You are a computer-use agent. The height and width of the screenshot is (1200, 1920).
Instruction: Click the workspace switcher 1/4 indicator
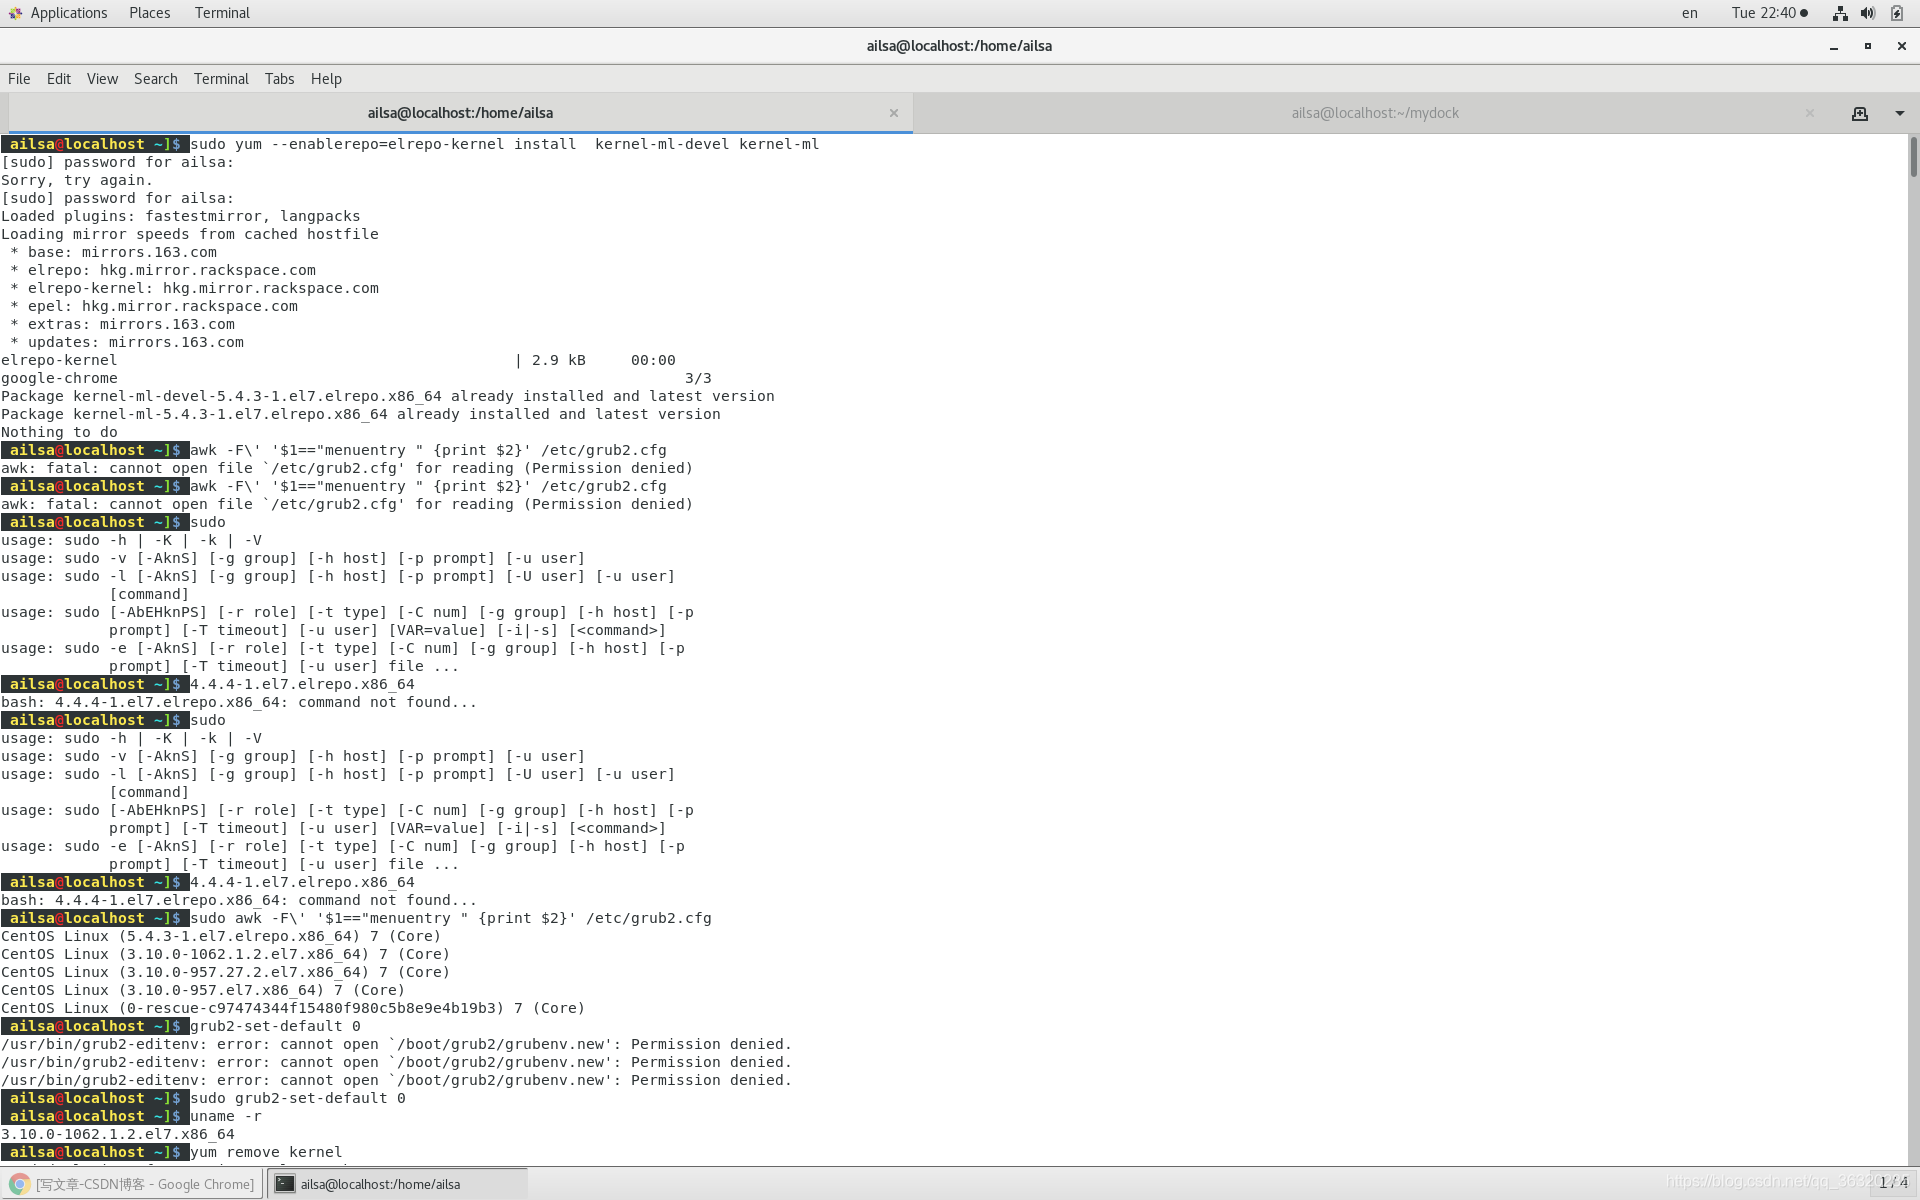[x=1892, y=1183]
